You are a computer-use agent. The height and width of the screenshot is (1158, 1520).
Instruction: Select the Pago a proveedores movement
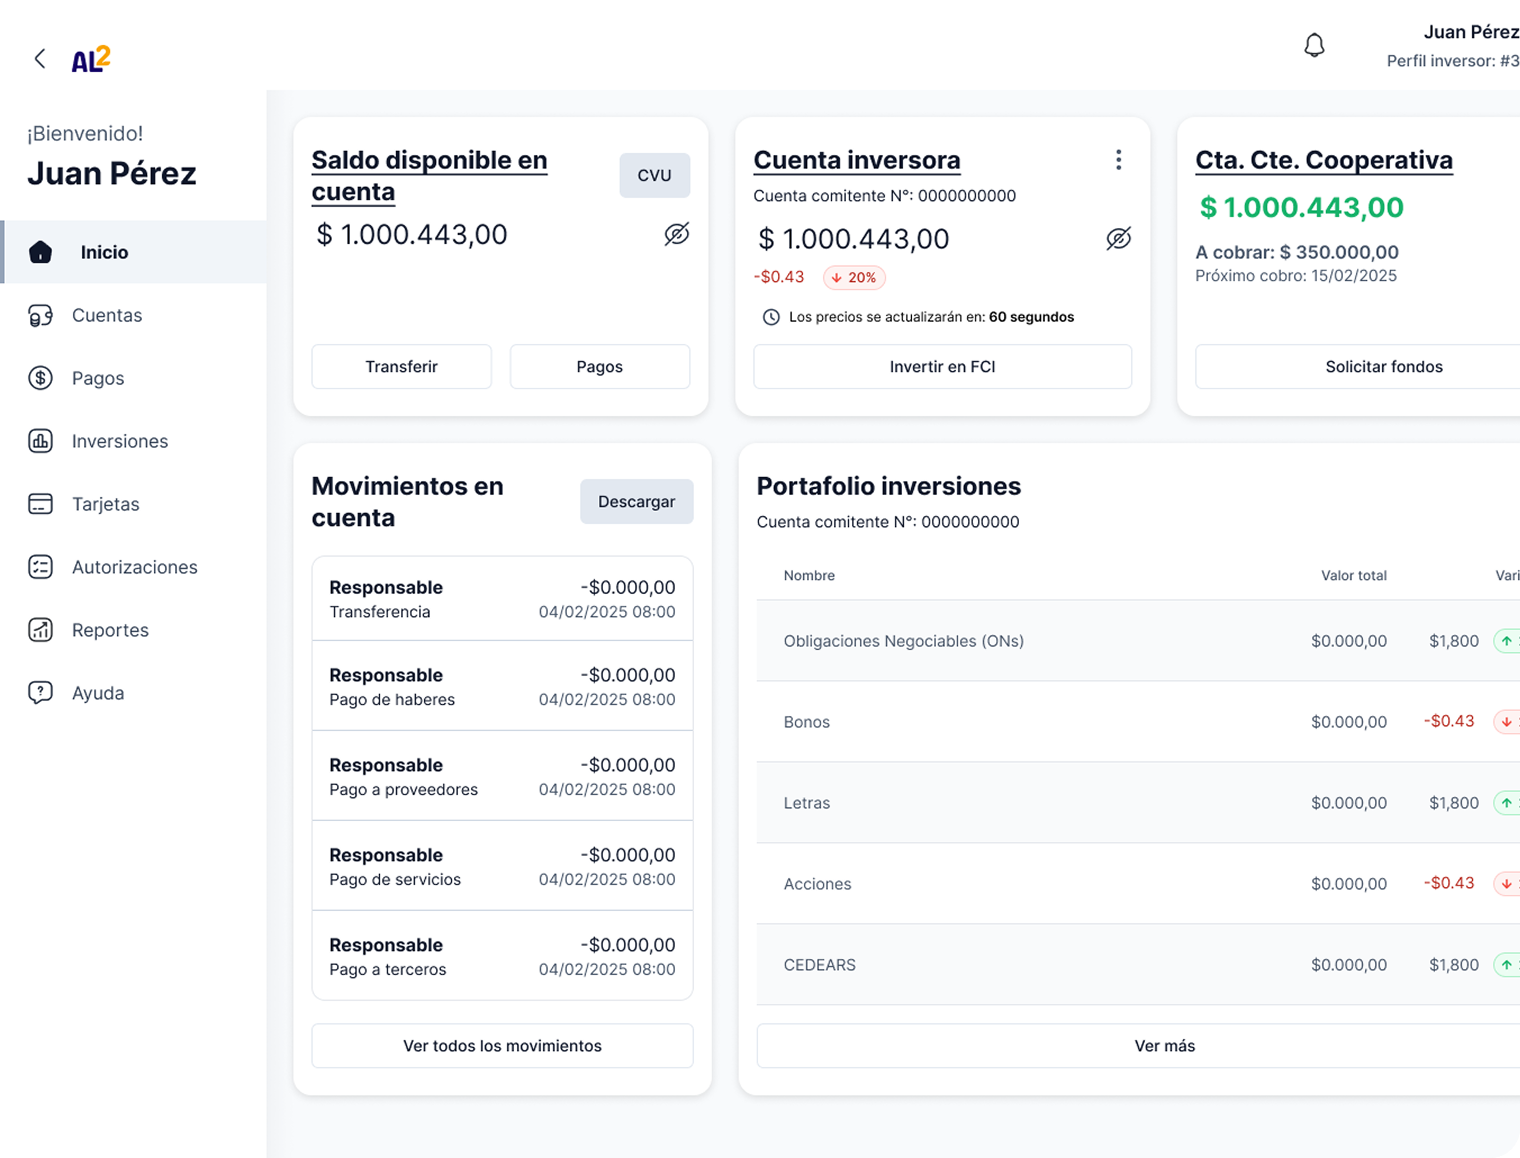502,777
